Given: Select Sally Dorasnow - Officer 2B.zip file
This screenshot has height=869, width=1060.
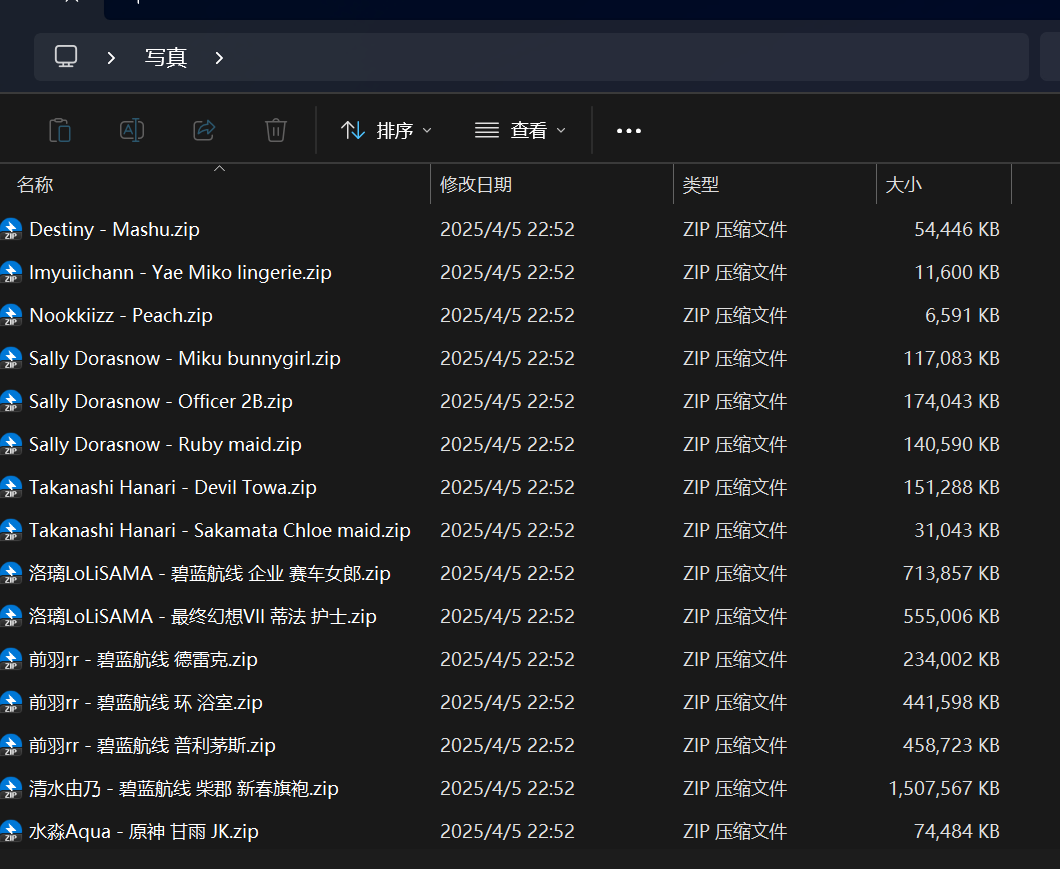Looking at the screenshot, I should click(x=161, y=402).
